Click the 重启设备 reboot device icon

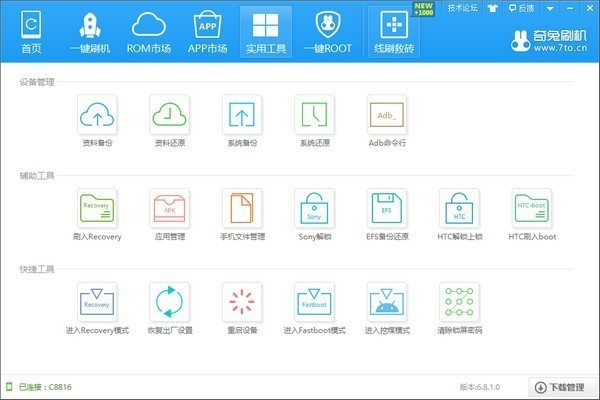click(242, 302)
